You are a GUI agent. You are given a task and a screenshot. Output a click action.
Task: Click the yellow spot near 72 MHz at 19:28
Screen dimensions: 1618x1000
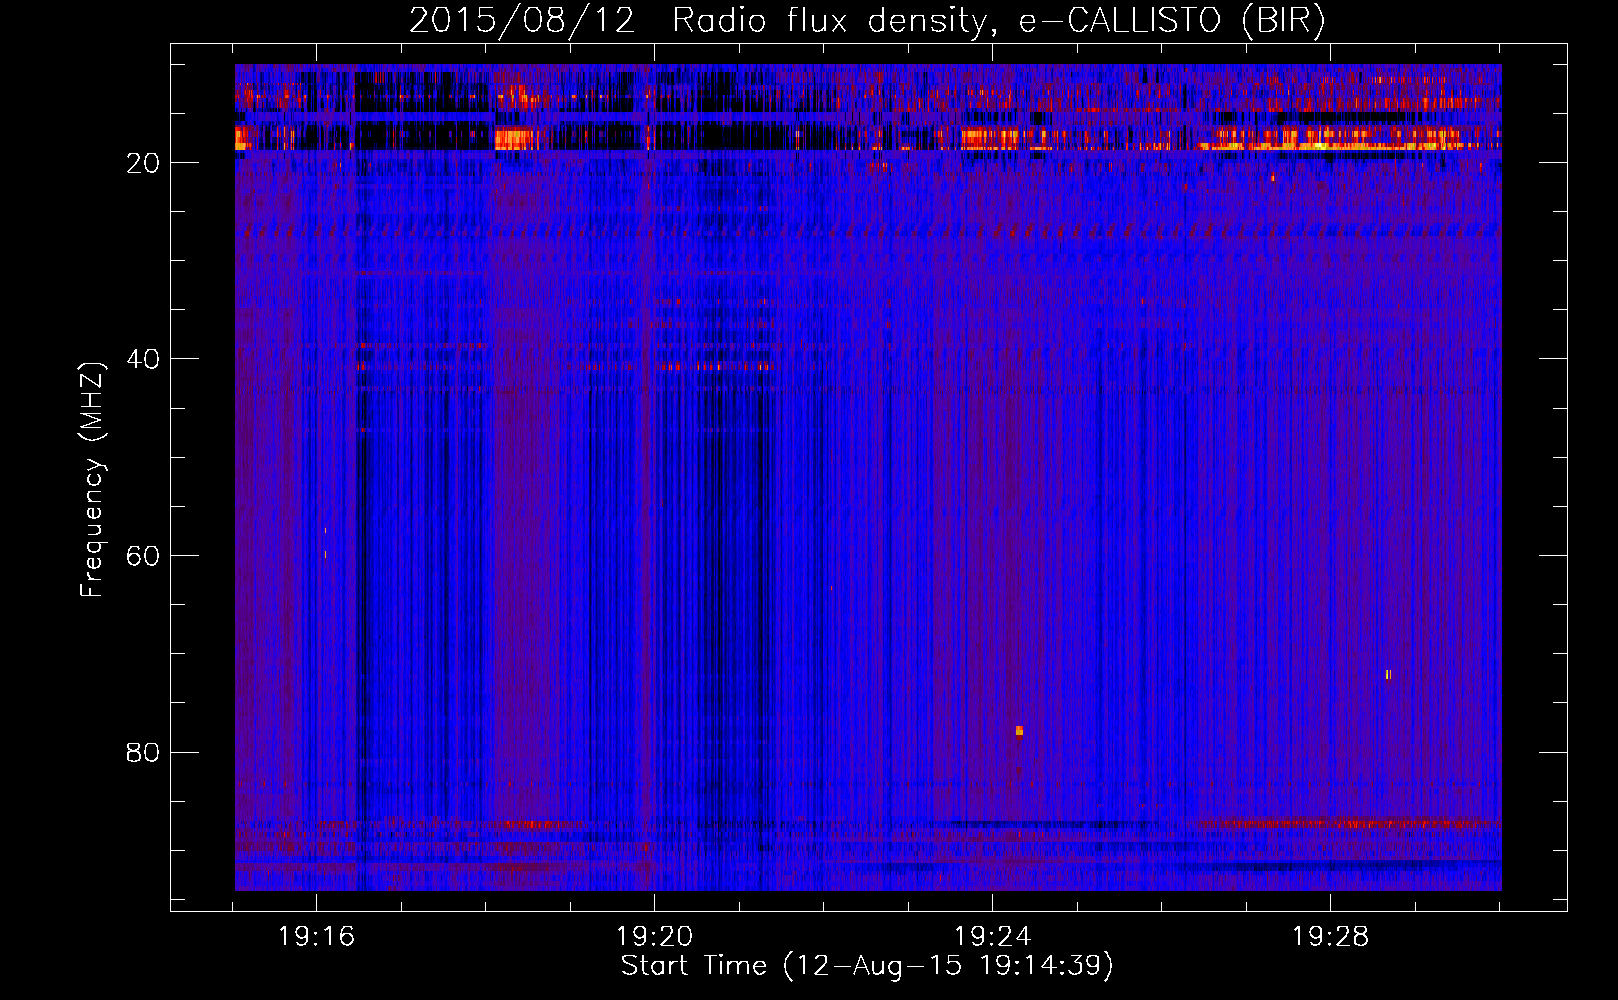pyautogui.click(x=1388, y=675)
